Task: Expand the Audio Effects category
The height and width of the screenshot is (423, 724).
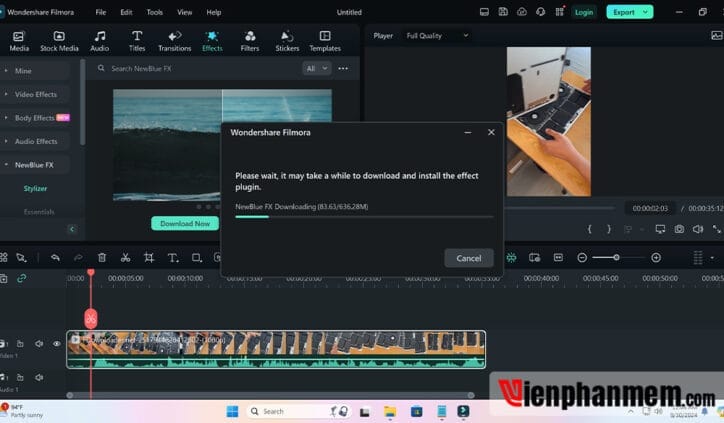Action: click(x=36, y=142)
